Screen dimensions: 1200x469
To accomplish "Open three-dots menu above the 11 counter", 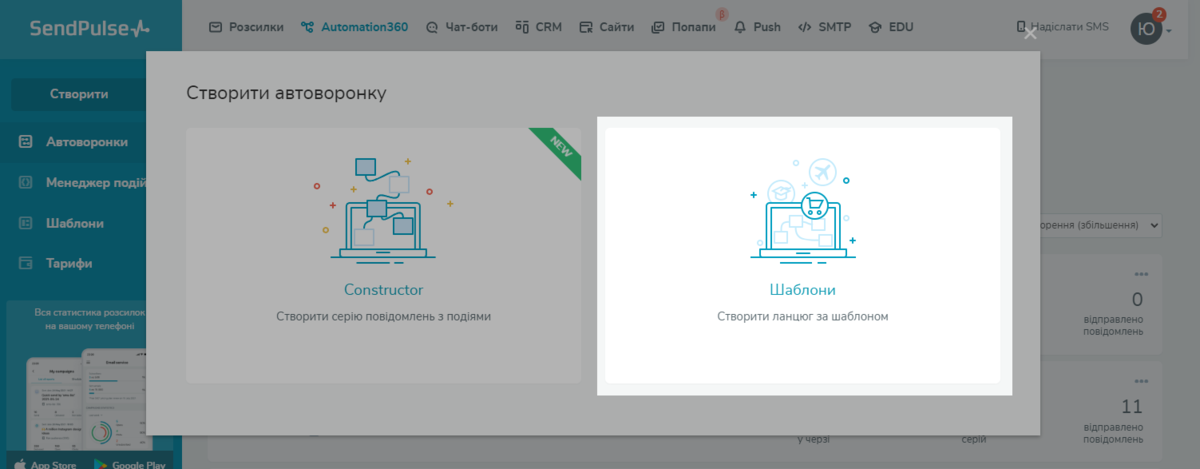I will pos(1142,381).
